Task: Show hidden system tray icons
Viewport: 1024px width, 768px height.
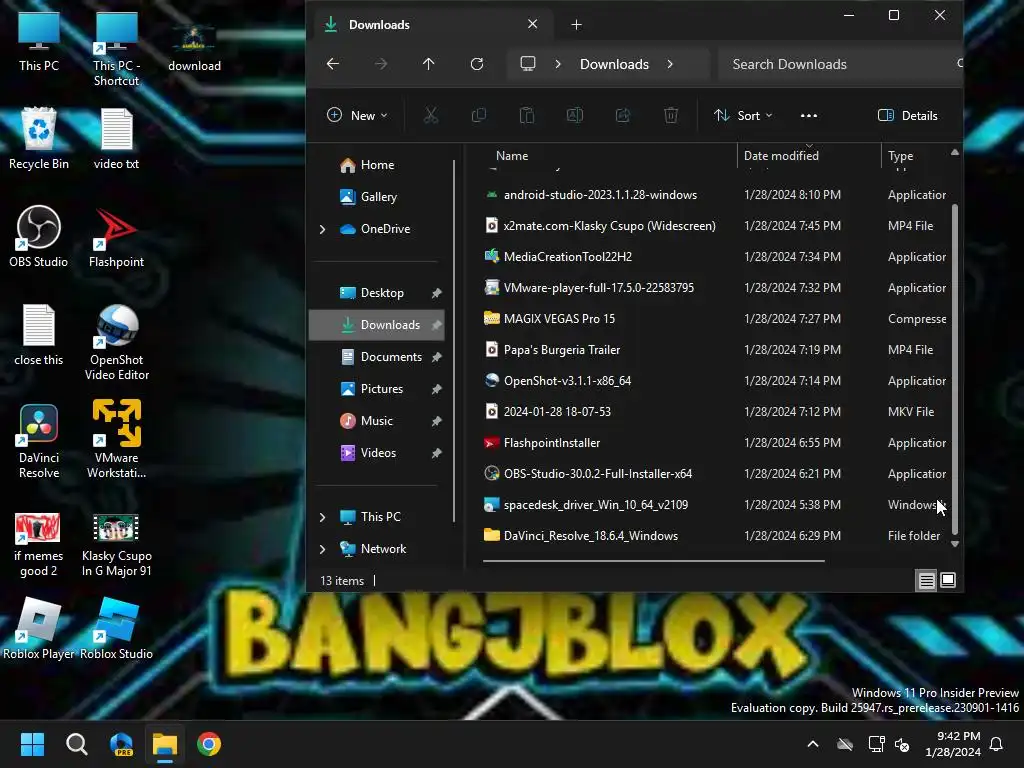Action: click(813, 744)
